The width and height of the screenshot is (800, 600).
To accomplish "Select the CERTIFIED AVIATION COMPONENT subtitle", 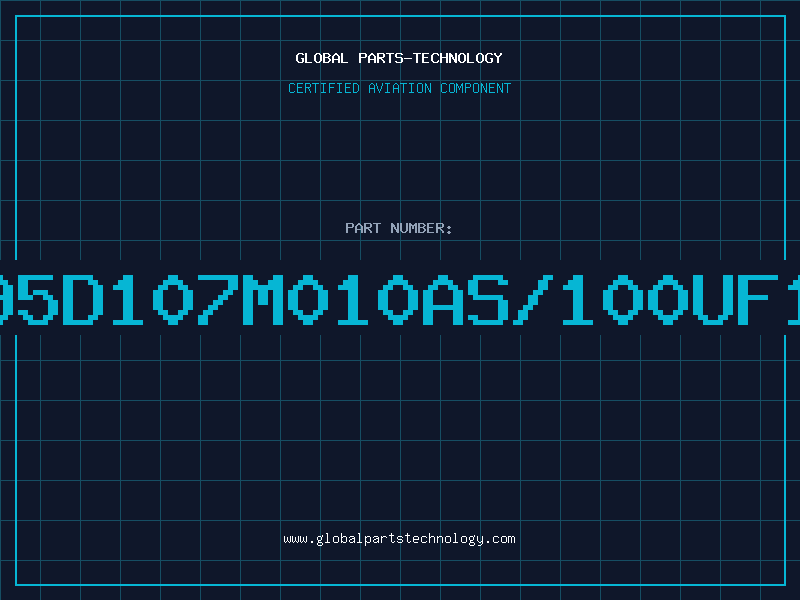I will [x=399, y=88].
